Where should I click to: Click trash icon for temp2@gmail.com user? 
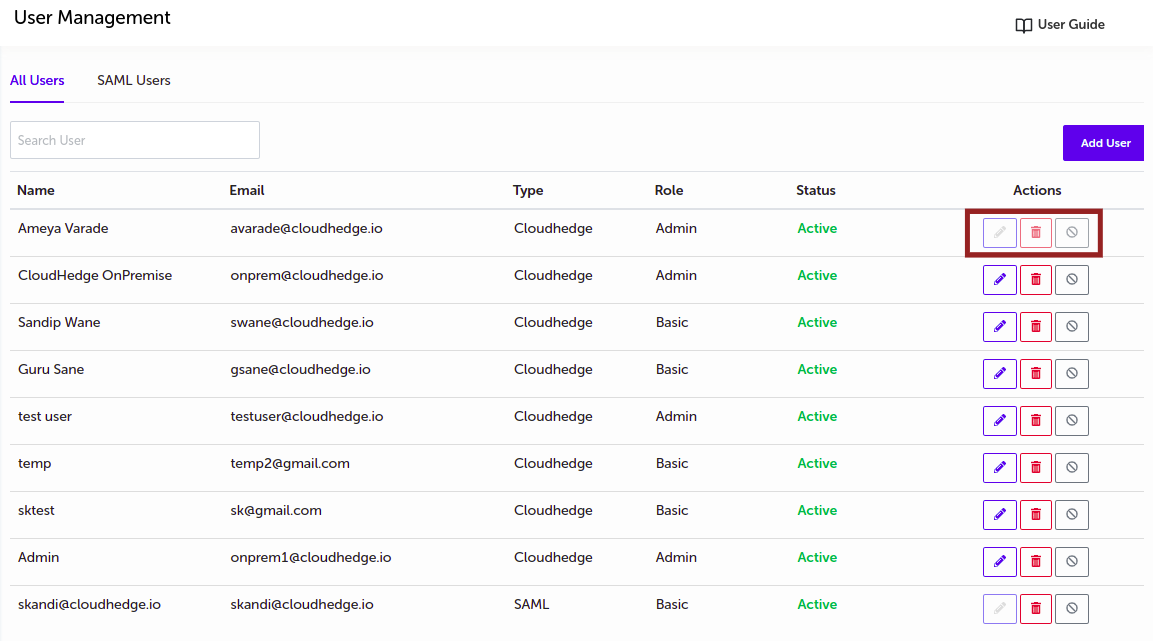pyautogui.click(x=1035, y=468)
